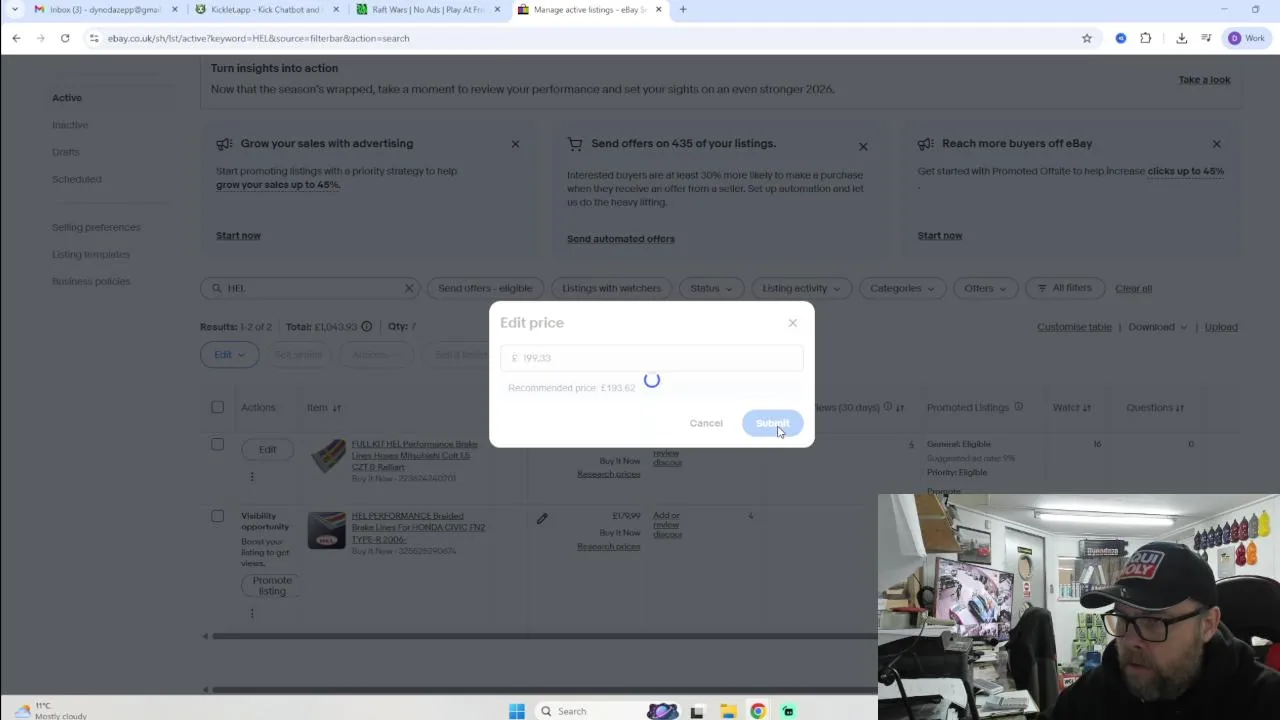Expand the Download dropdown
Viewport: 1280px width, 720px height.
[1157, 327]
